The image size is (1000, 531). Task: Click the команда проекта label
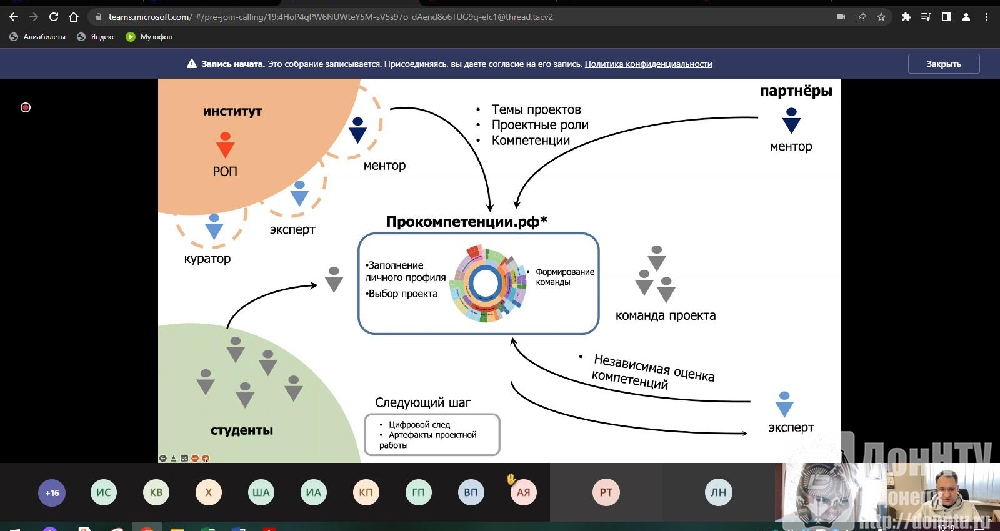pyautogui.click(x=665, y=315)
